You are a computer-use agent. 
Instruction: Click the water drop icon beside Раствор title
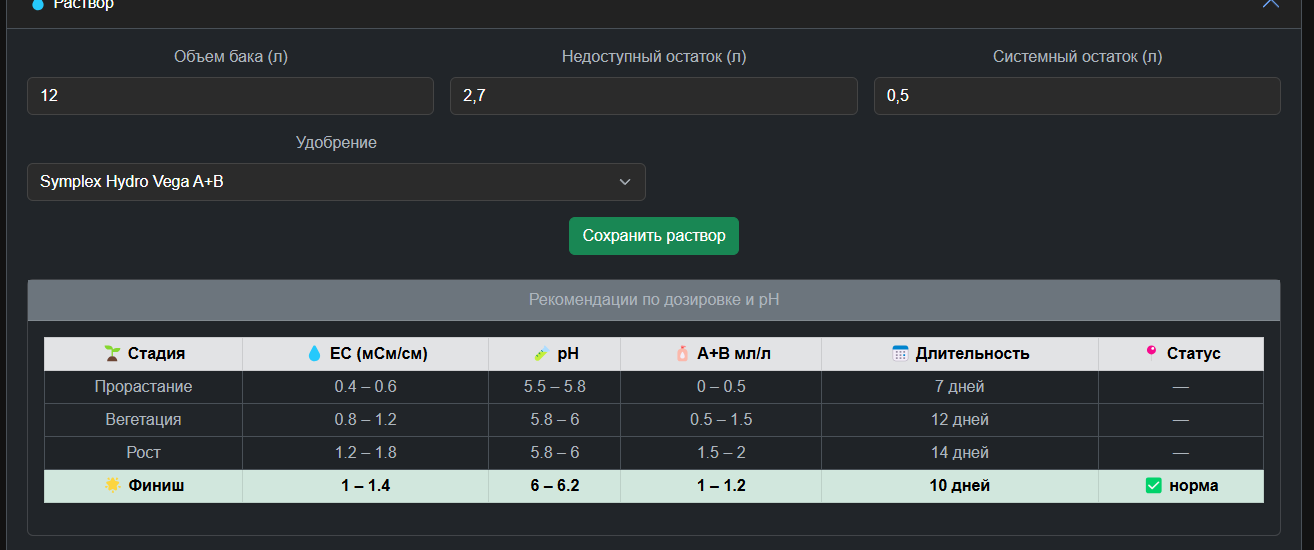click(x=38, y=4)
